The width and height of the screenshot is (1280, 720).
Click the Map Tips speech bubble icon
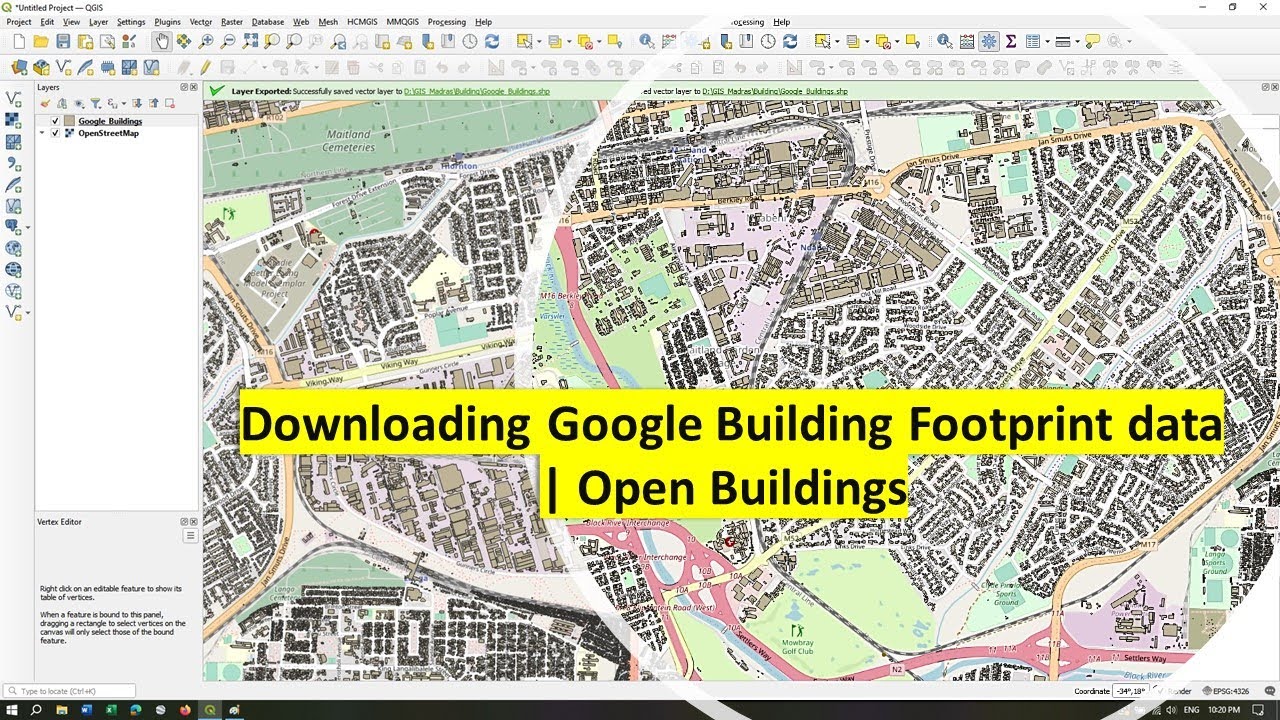1092,41
